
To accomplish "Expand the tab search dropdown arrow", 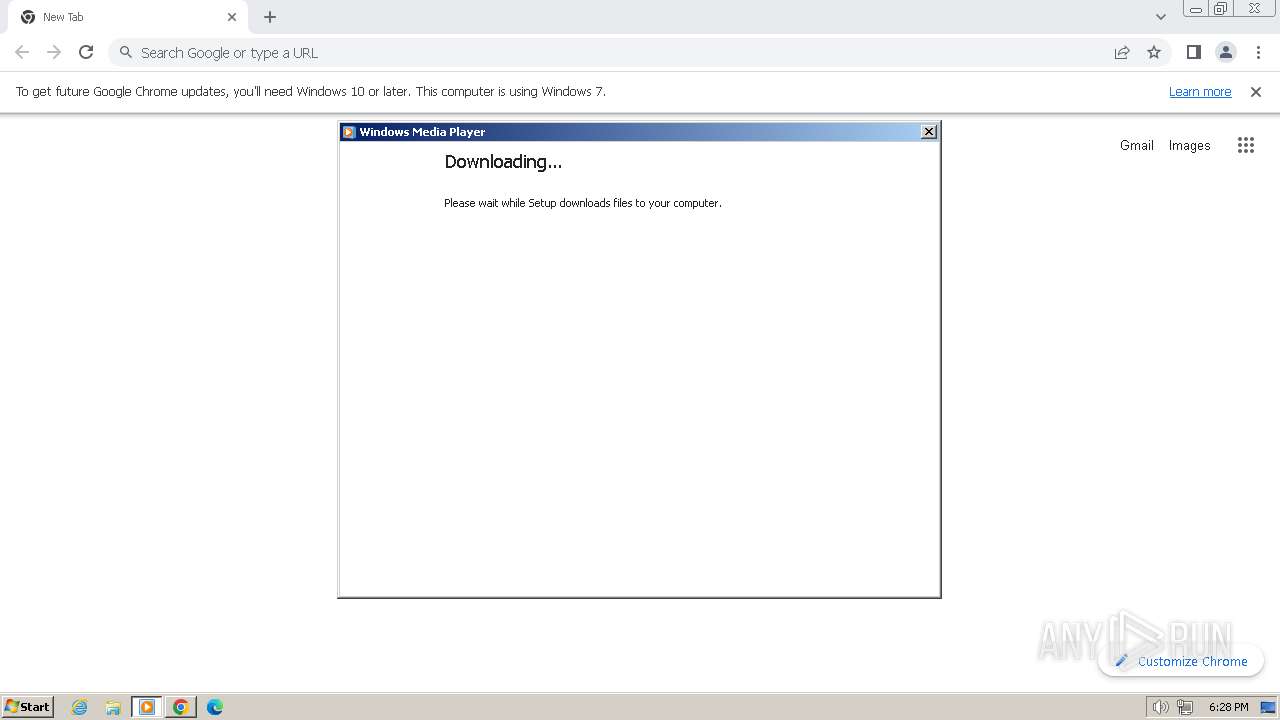I will [1160, 17].
